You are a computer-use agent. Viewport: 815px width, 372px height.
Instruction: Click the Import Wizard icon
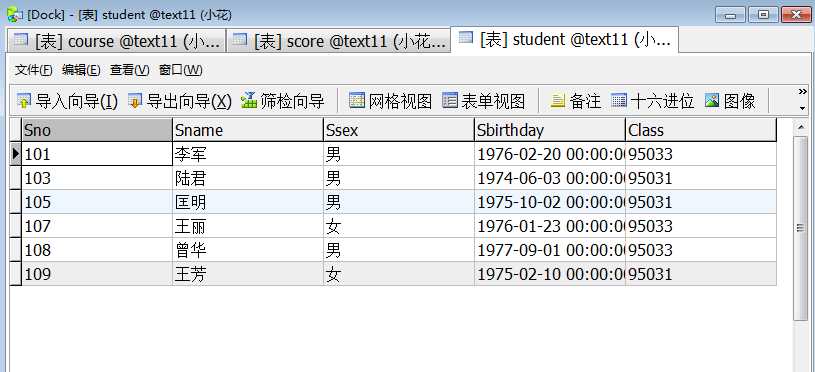click(x=24, y=101)
